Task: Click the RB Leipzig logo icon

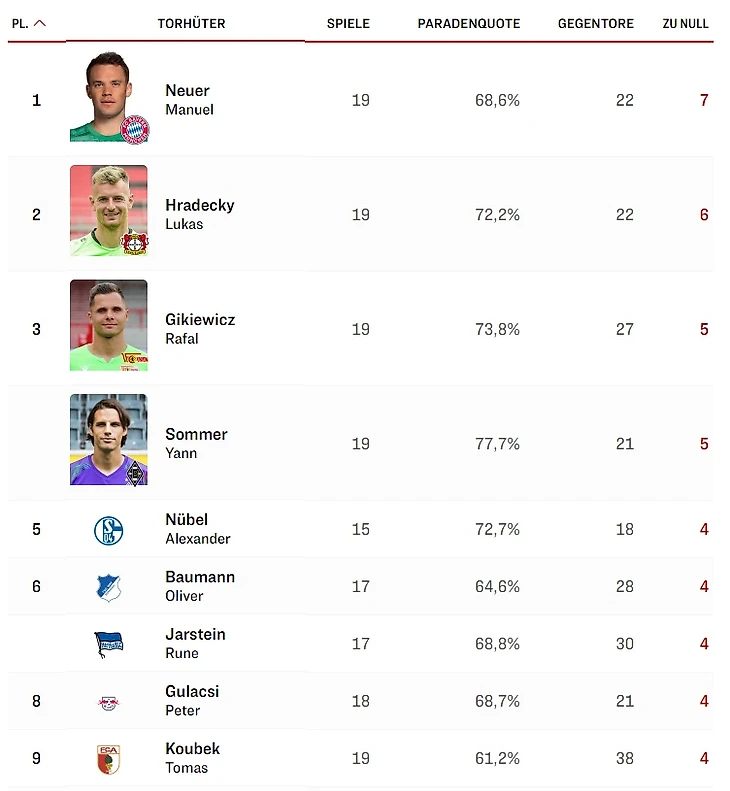Action: pos(108,702)
